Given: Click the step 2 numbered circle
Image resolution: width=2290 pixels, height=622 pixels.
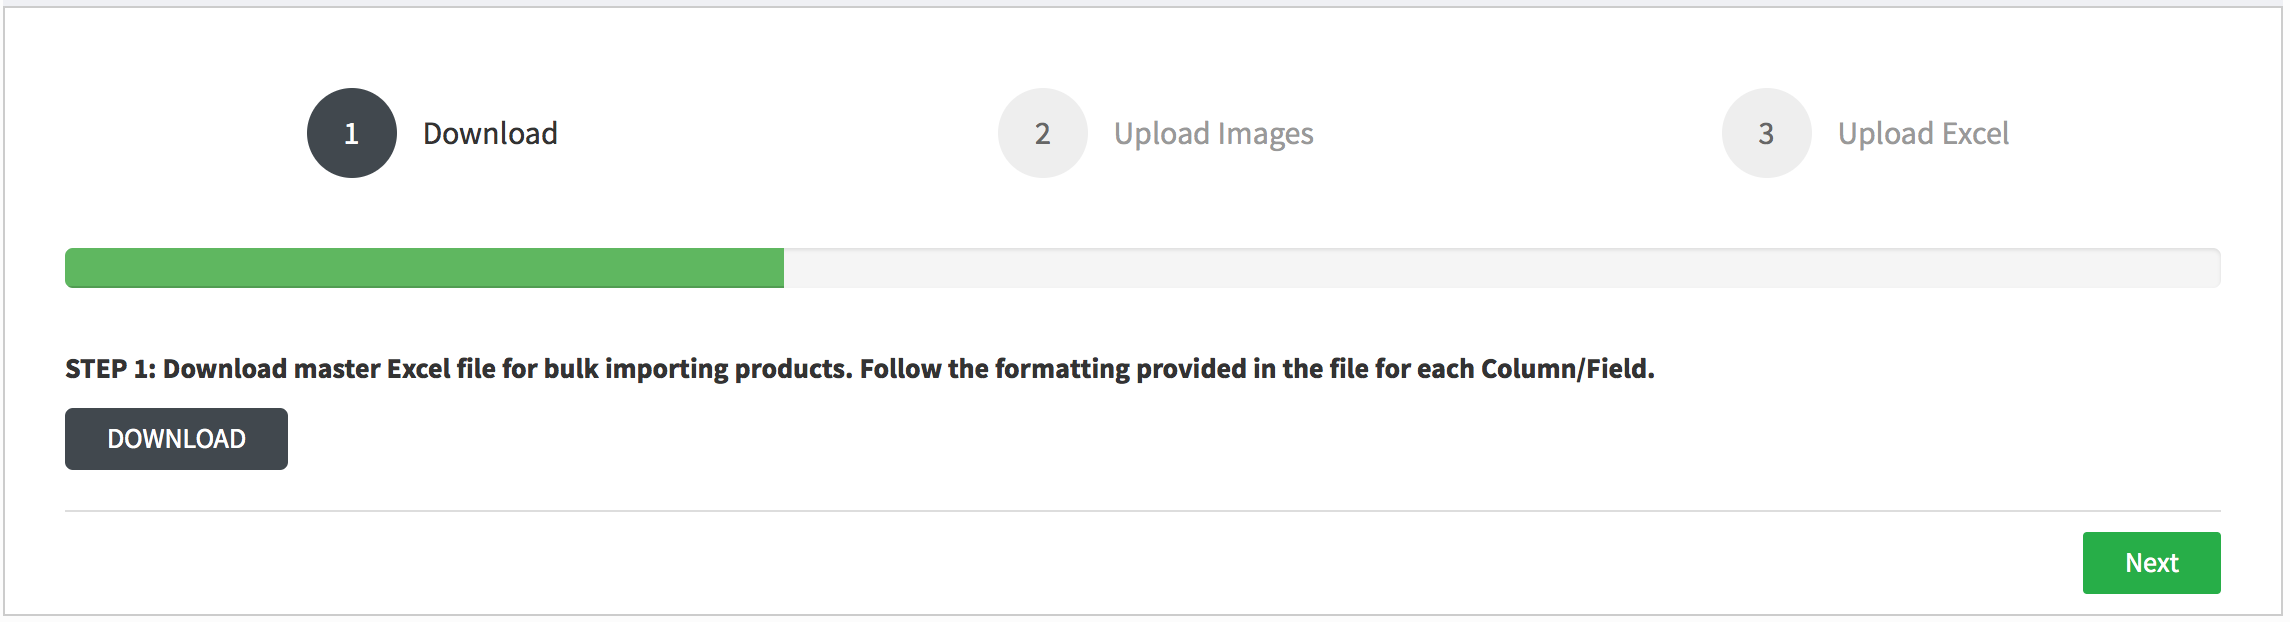Looking at the screenshot, I should click(1042, 133).
